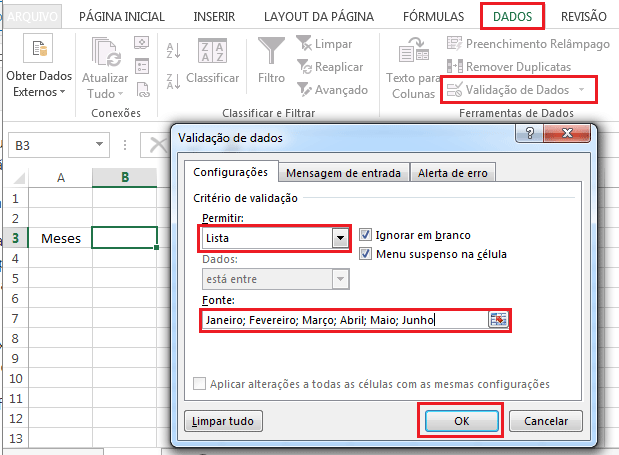Screen dimensions: 619x455
Task: Toggle Menu suspenso na célula checkbox
Action: click(x=366, y=254)
